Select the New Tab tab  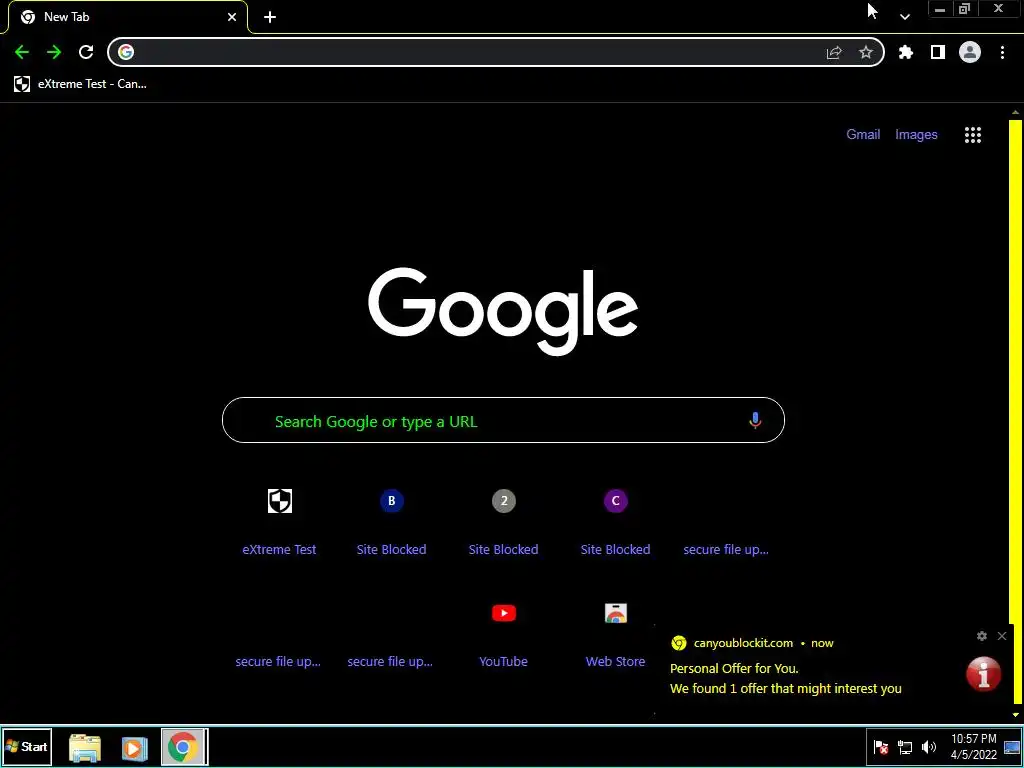[128, 17]
